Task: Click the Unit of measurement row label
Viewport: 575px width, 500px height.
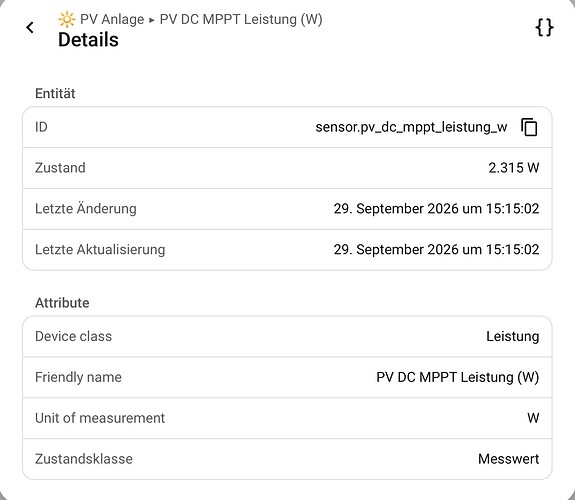Action: [x=100, y=418]
